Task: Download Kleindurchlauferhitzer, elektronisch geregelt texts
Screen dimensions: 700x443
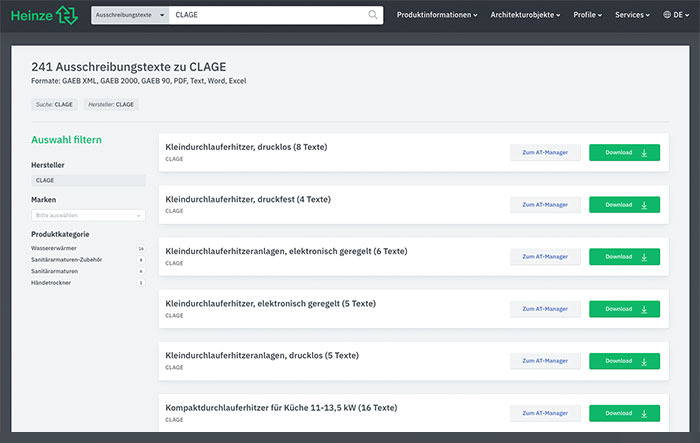Action: pyautogui.click(x=624, y=309)
